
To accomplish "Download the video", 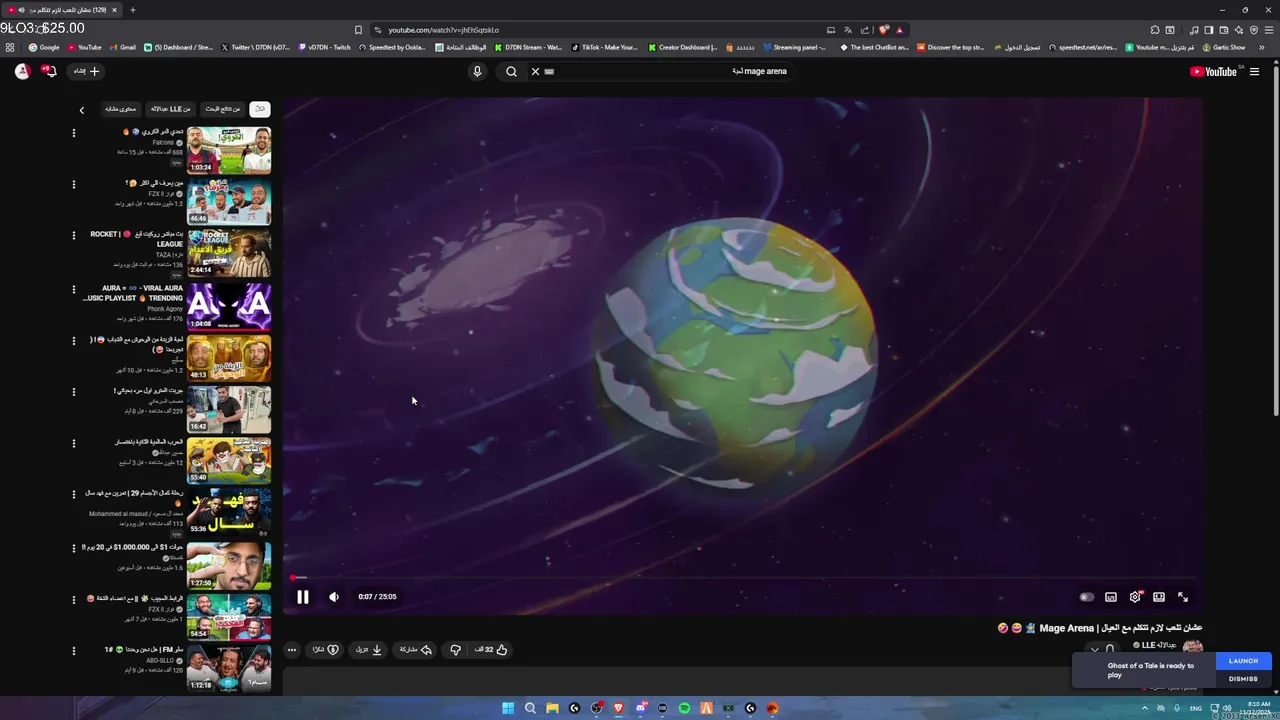I will coord(369,650).
